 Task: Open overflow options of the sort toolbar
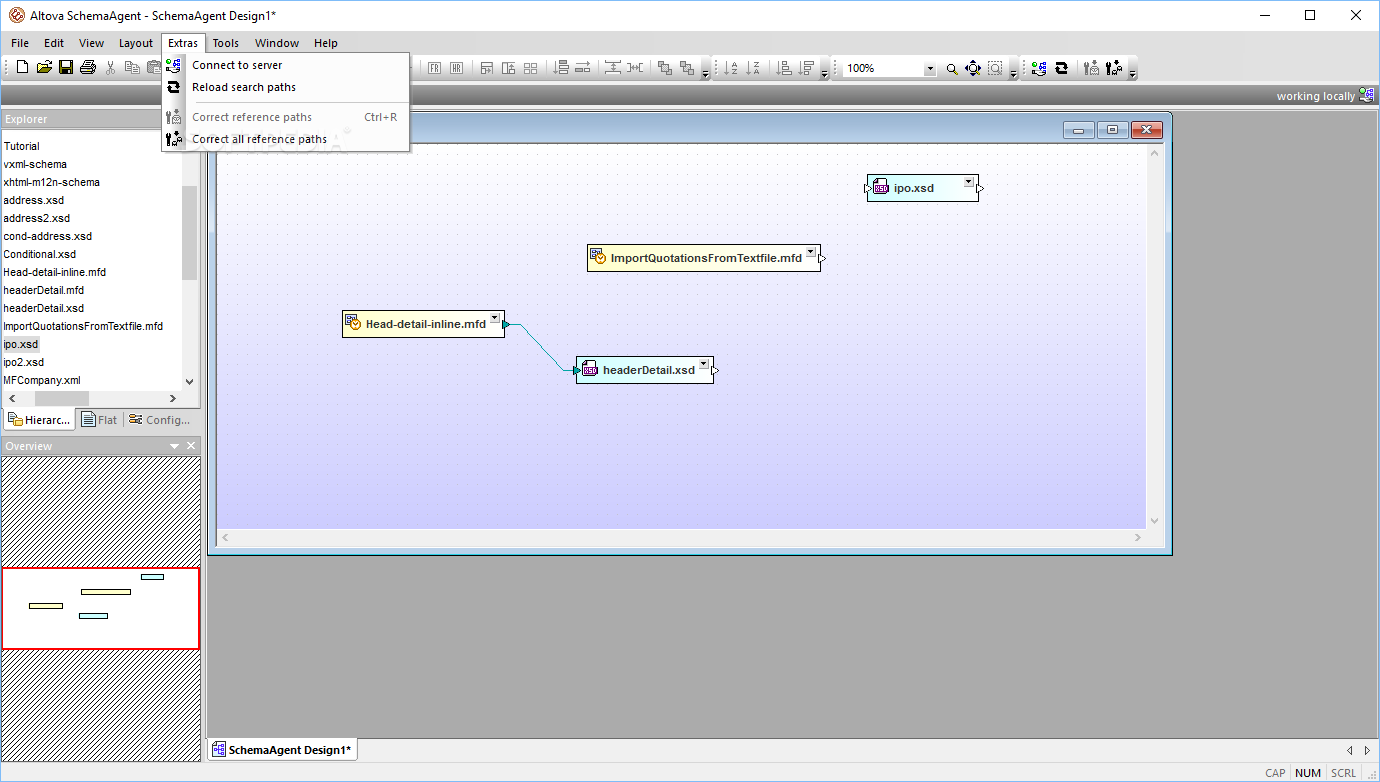click(x=825, y=73)
